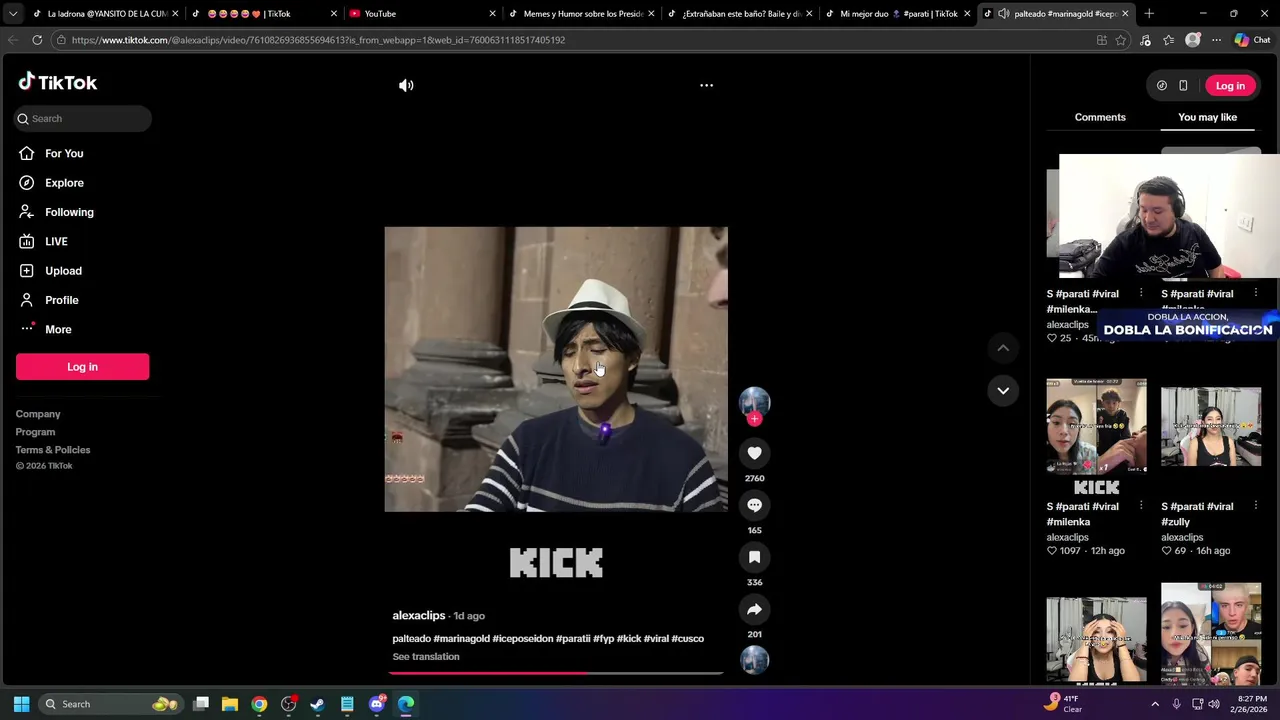Launch Chrome from the taskbar
Viewport: 1280px width, 720px height.
coord(259,704)
